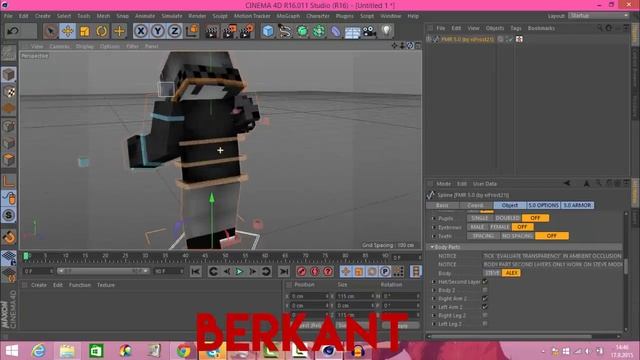
Task: Set Pupils to SINGLE
Action: [x=479, y=218]
